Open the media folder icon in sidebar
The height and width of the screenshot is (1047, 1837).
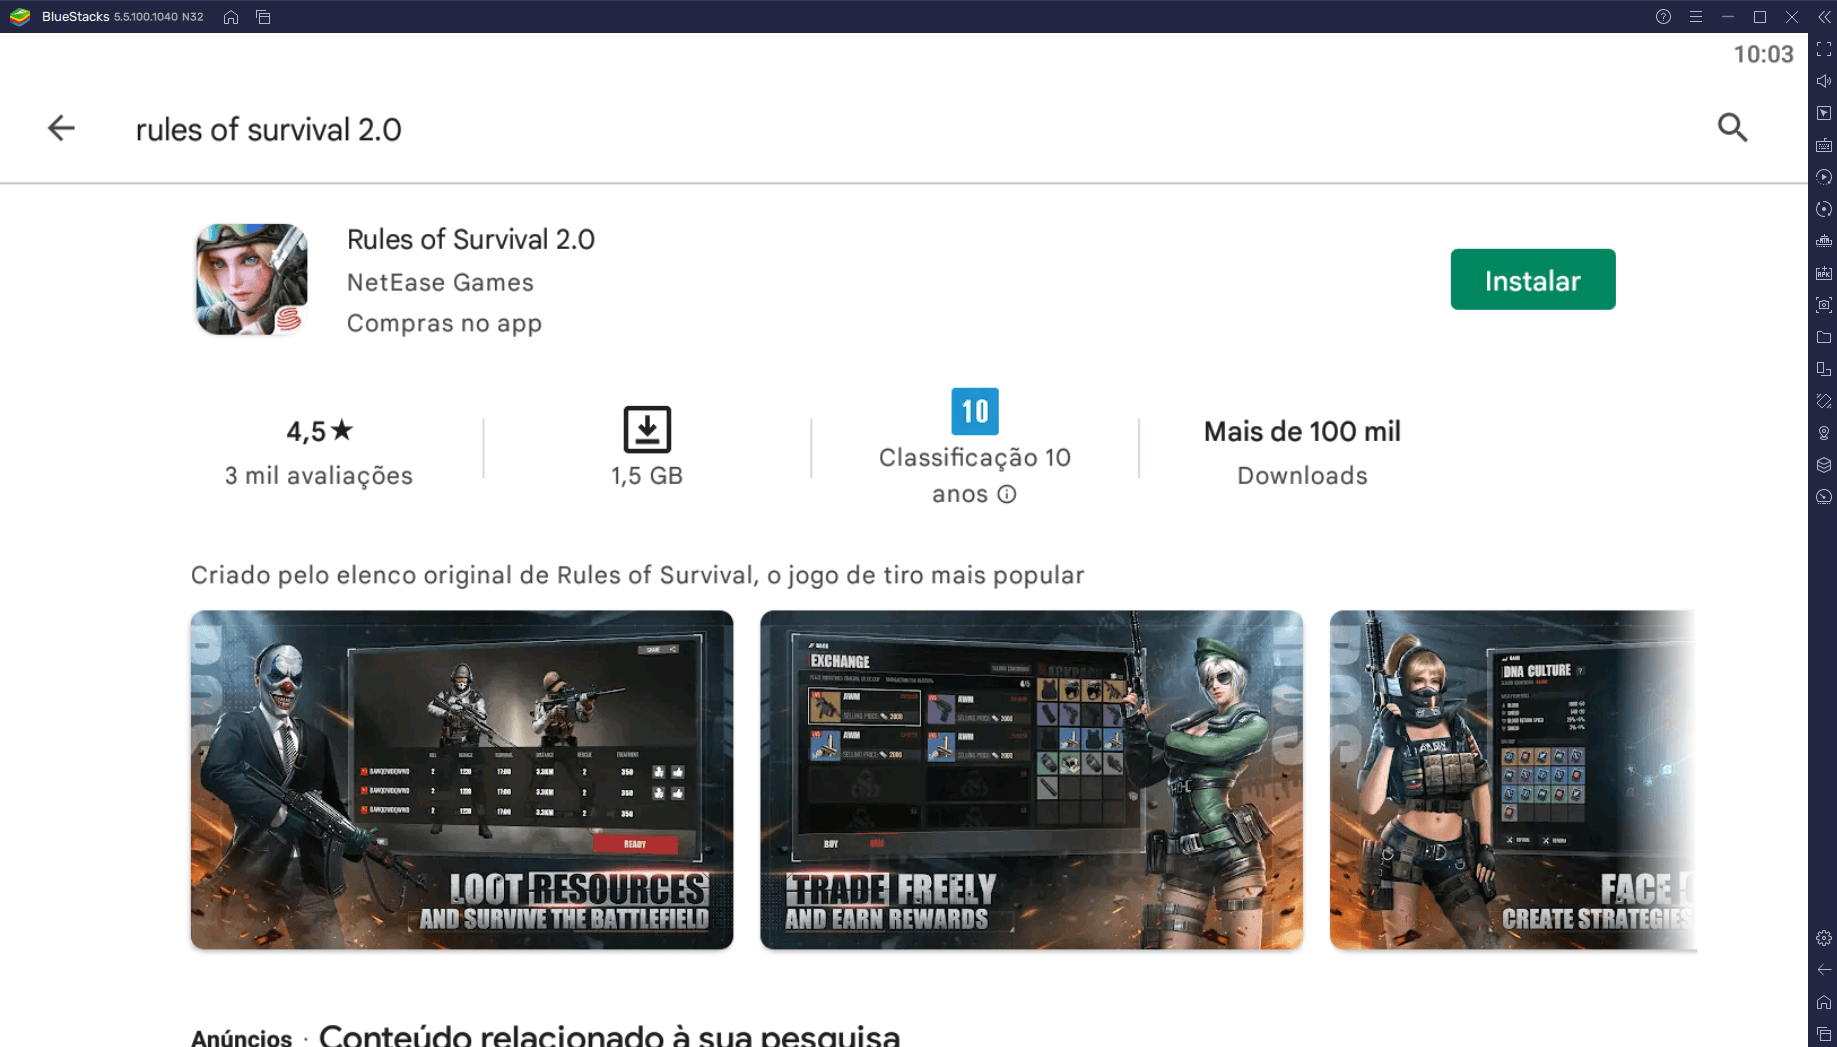click(x=1824, y=337)
